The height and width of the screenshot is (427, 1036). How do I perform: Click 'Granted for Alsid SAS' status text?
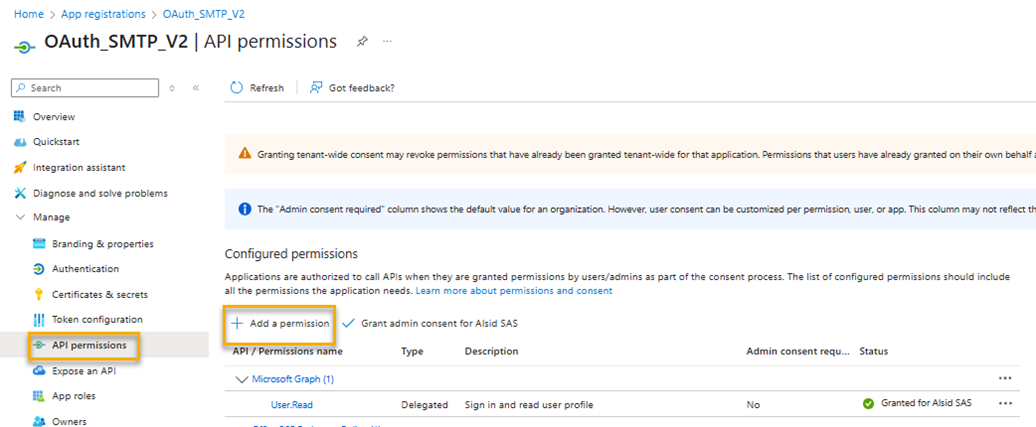click(x=926, y=403)
